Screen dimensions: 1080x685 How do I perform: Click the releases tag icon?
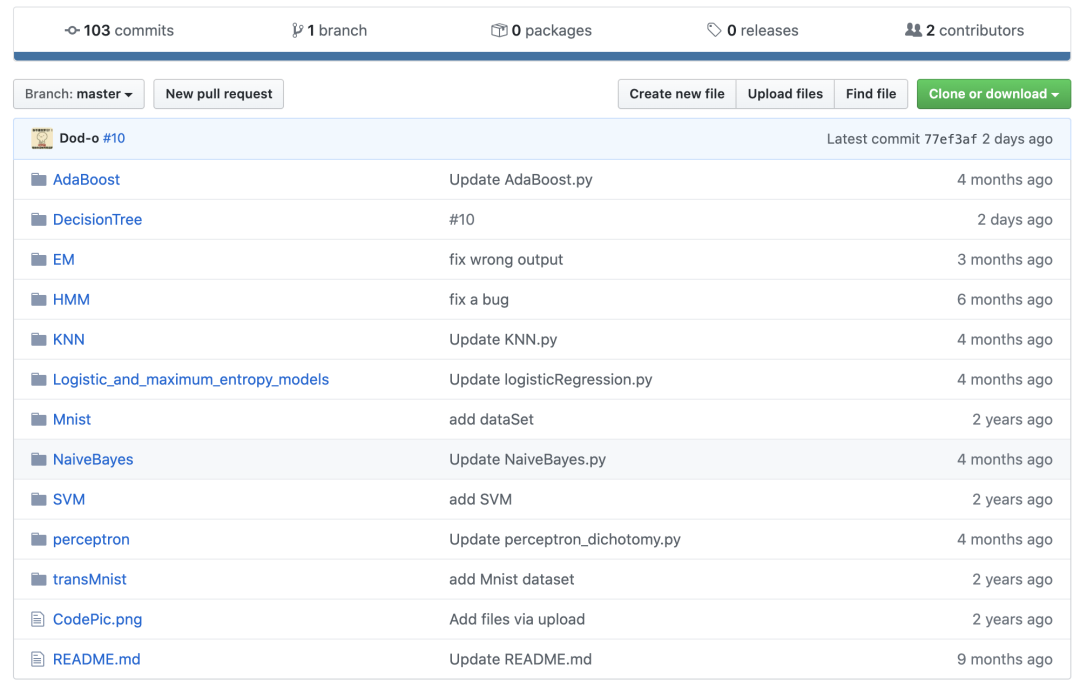tap(714, 31)
